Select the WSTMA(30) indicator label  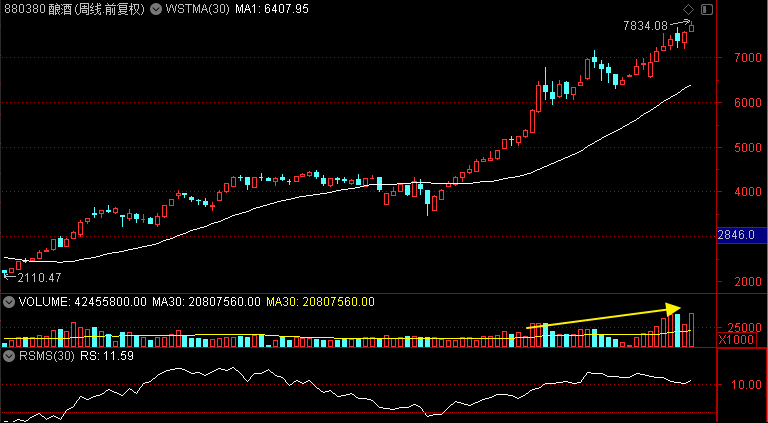tap(197, 9)
